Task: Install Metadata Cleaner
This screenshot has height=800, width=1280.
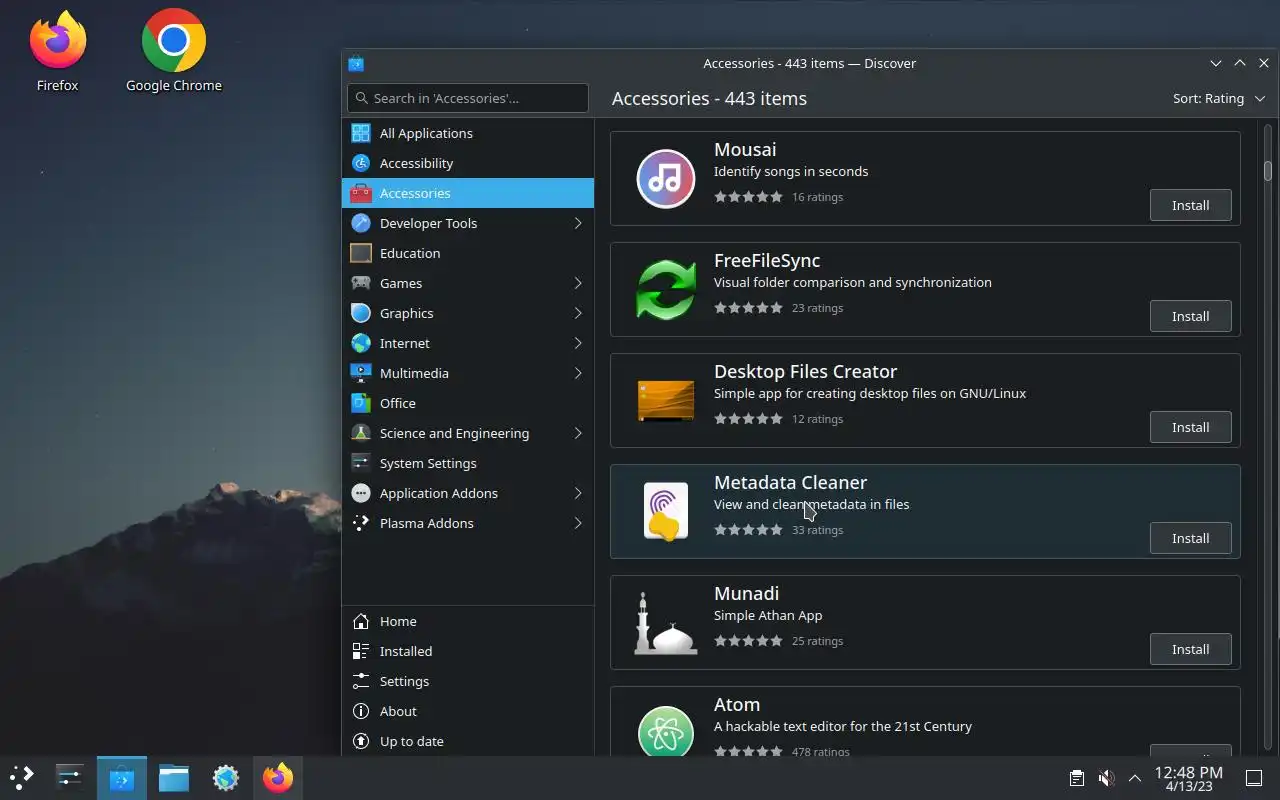Action: [x=1190, y=538]
